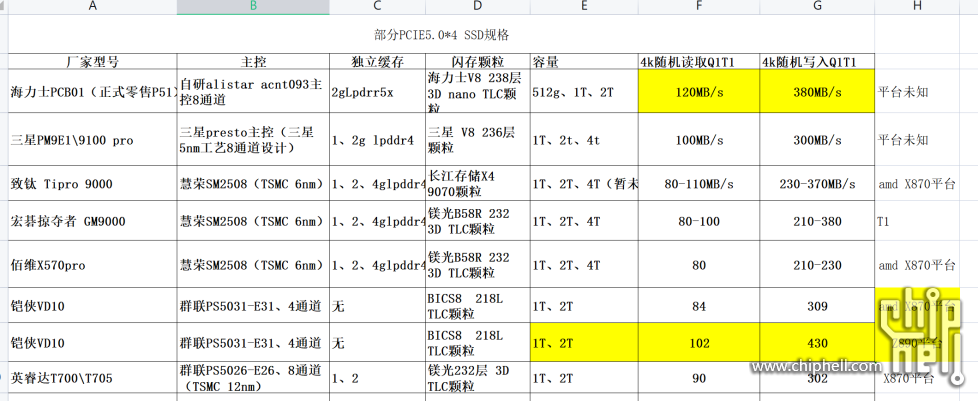Viewport: 978px width, 401px height.
Task: Select the '1、2g lpddr4' cell
Action: click(377, 139)
